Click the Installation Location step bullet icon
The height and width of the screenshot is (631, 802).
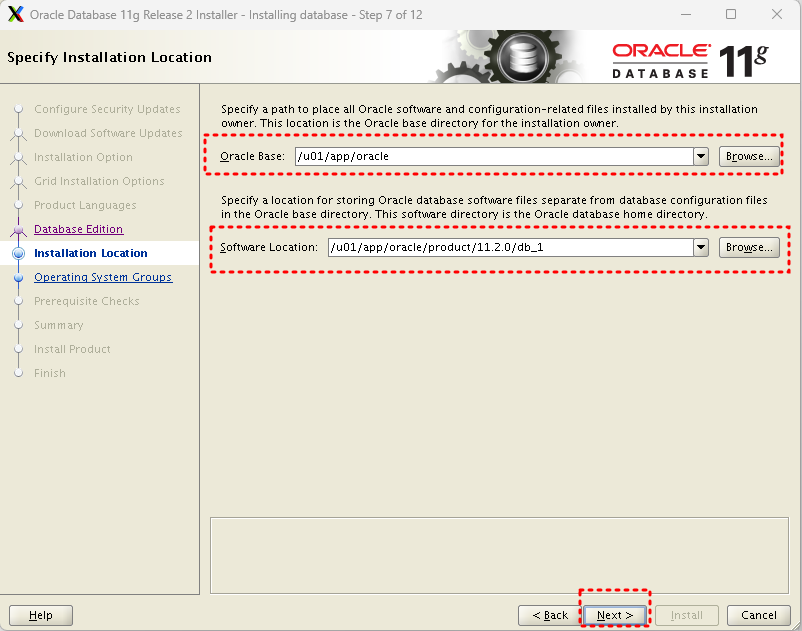[18, 253]
